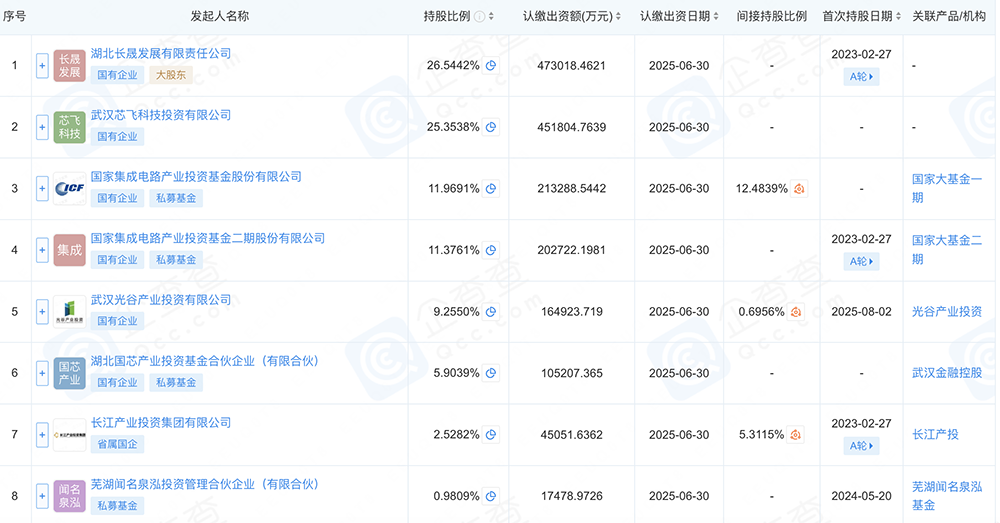Click the 大股东 tag in row 1

[x=171, y=75]
